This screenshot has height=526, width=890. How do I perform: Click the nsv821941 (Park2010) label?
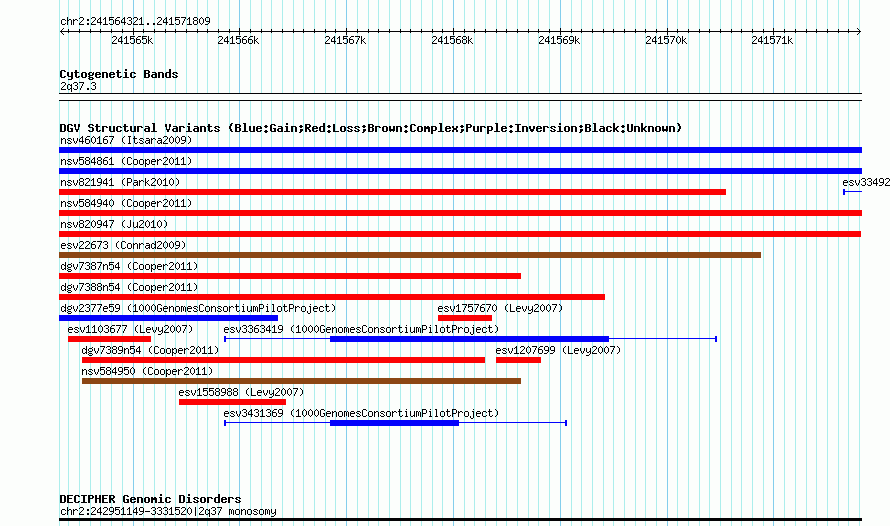click(x=120, y=182)
